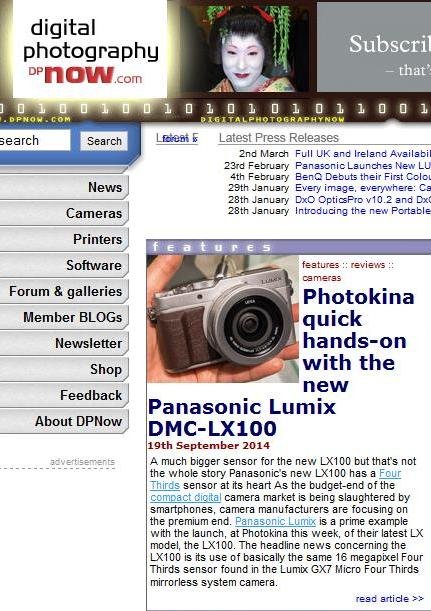Open Every image, everywhere press release
The image size is (431, 611).
pos(363,188)
